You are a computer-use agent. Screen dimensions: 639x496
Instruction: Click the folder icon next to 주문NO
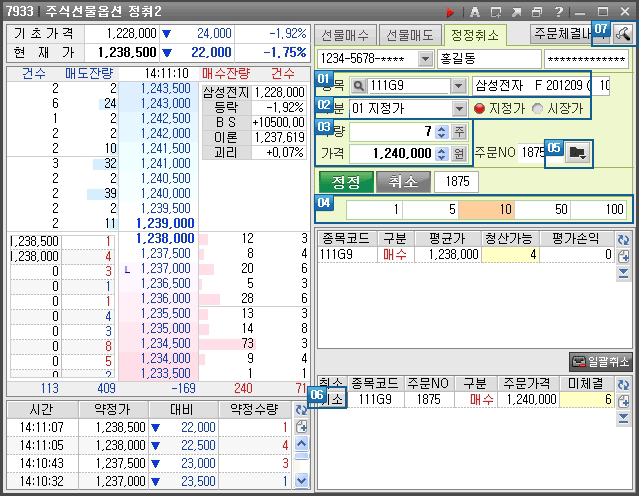[x=577, y=153]
